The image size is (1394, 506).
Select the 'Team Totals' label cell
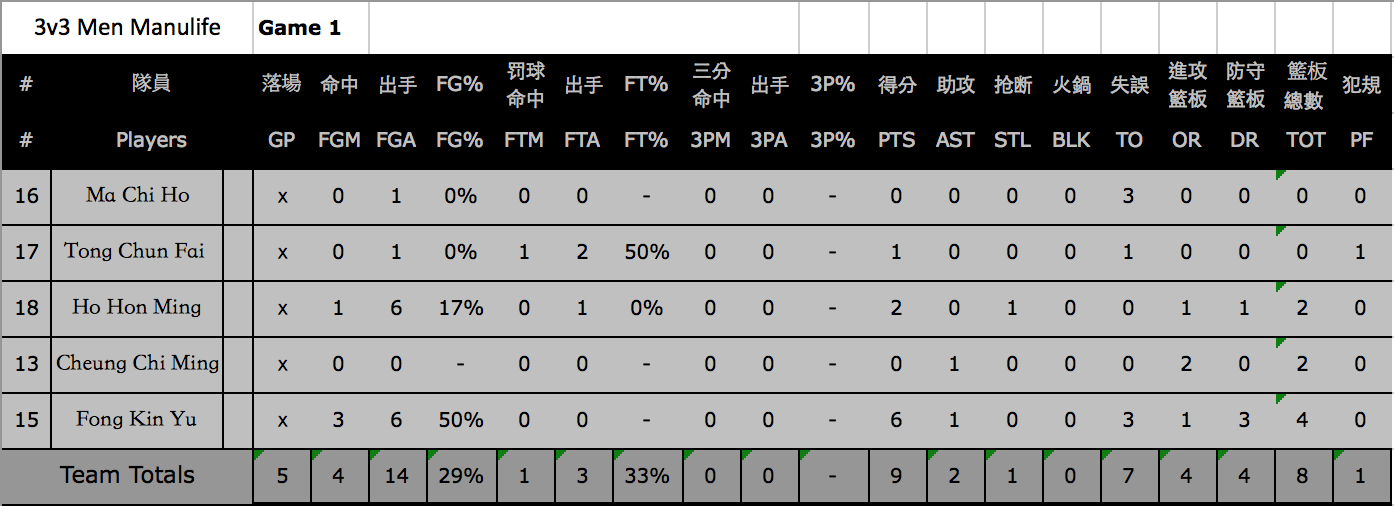tap(127, 476)
